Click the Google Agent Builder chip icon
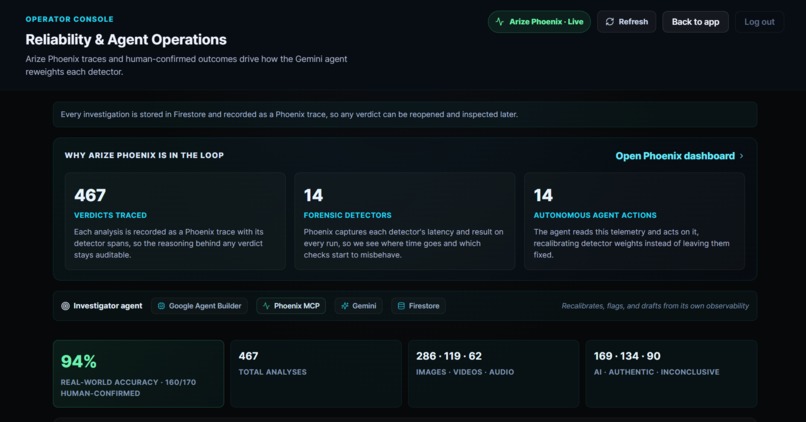 pyautogui.click(x=161, y=306)
